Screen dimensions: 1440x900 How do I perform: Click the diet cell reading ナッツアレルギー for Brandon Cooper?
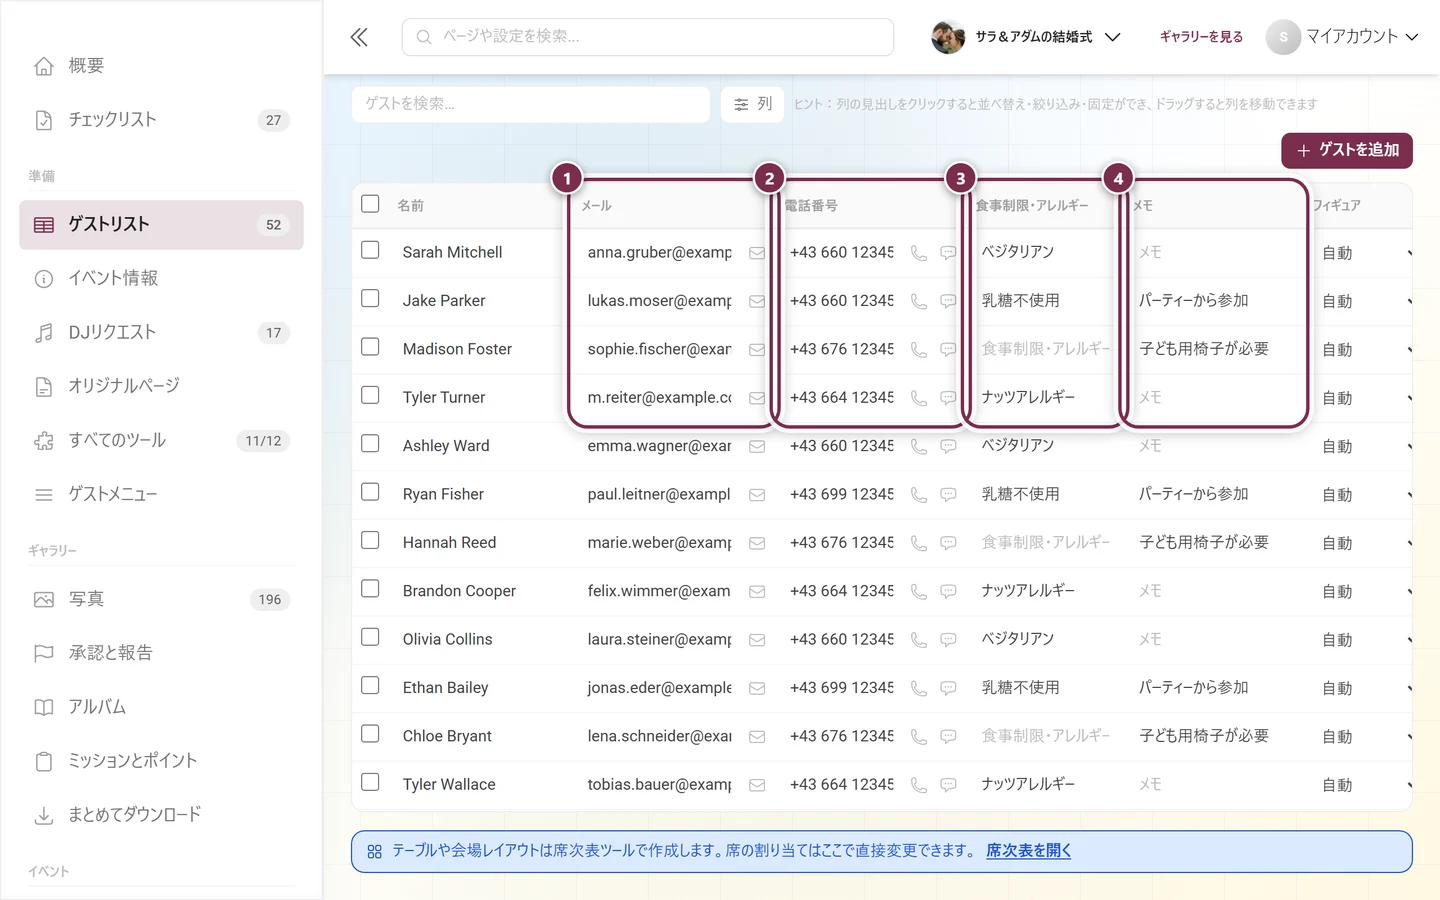coord(1028,591)
